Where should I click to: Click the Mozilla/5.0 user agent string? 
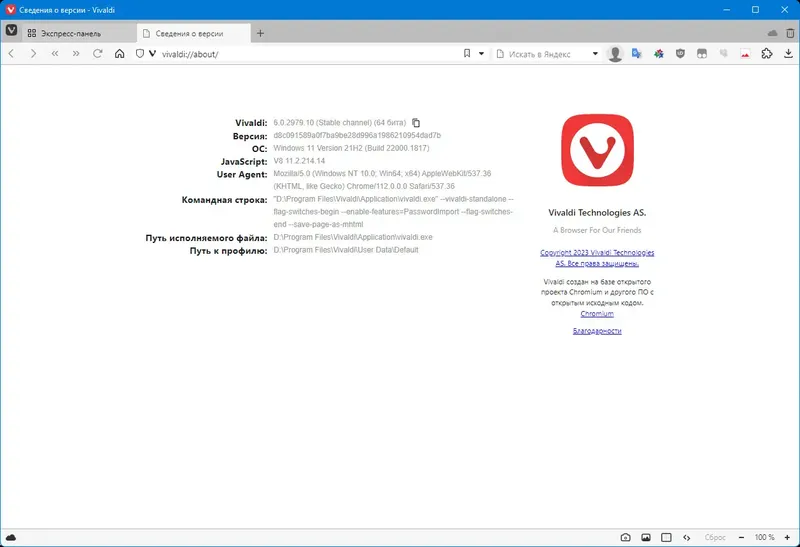pos(382,180)
